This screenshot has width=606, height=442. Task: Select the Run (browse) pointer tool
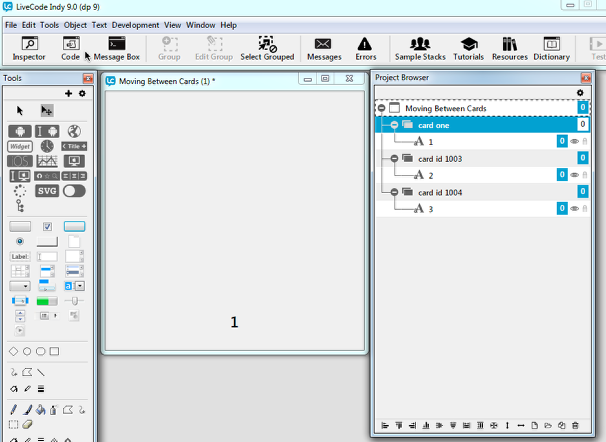coord(20,111)
